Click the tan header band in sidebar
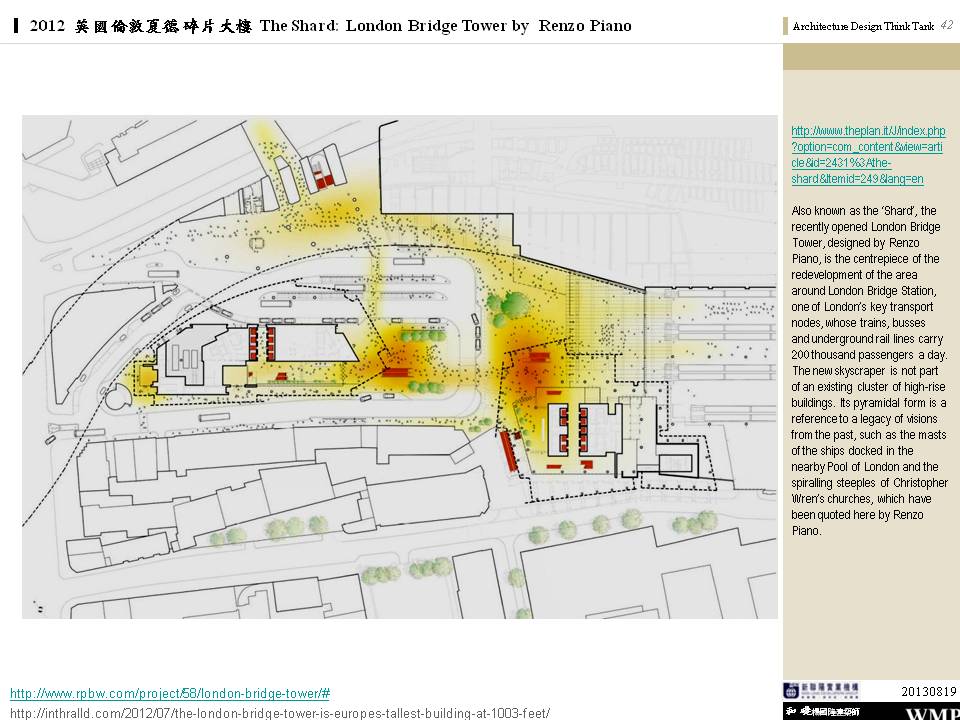Image resolution: width=960 pixels, height=720 pixels. pyautogui.click(x=870, y=57)
